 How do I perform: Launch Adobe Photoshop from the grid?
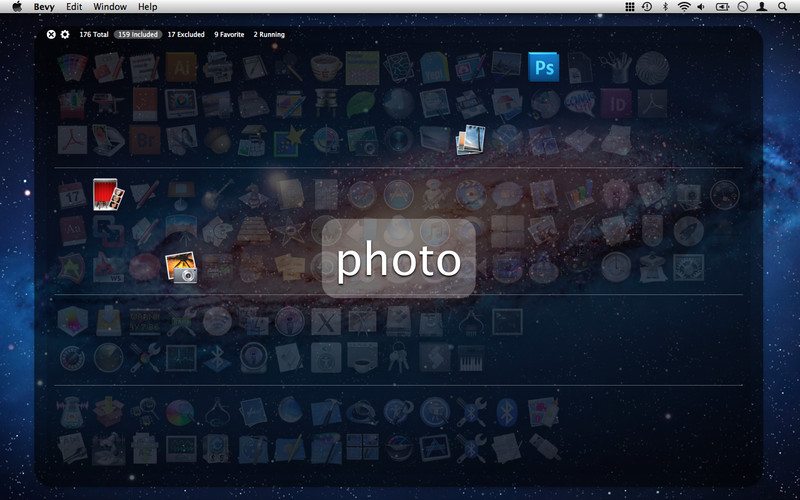click(544, 68)
